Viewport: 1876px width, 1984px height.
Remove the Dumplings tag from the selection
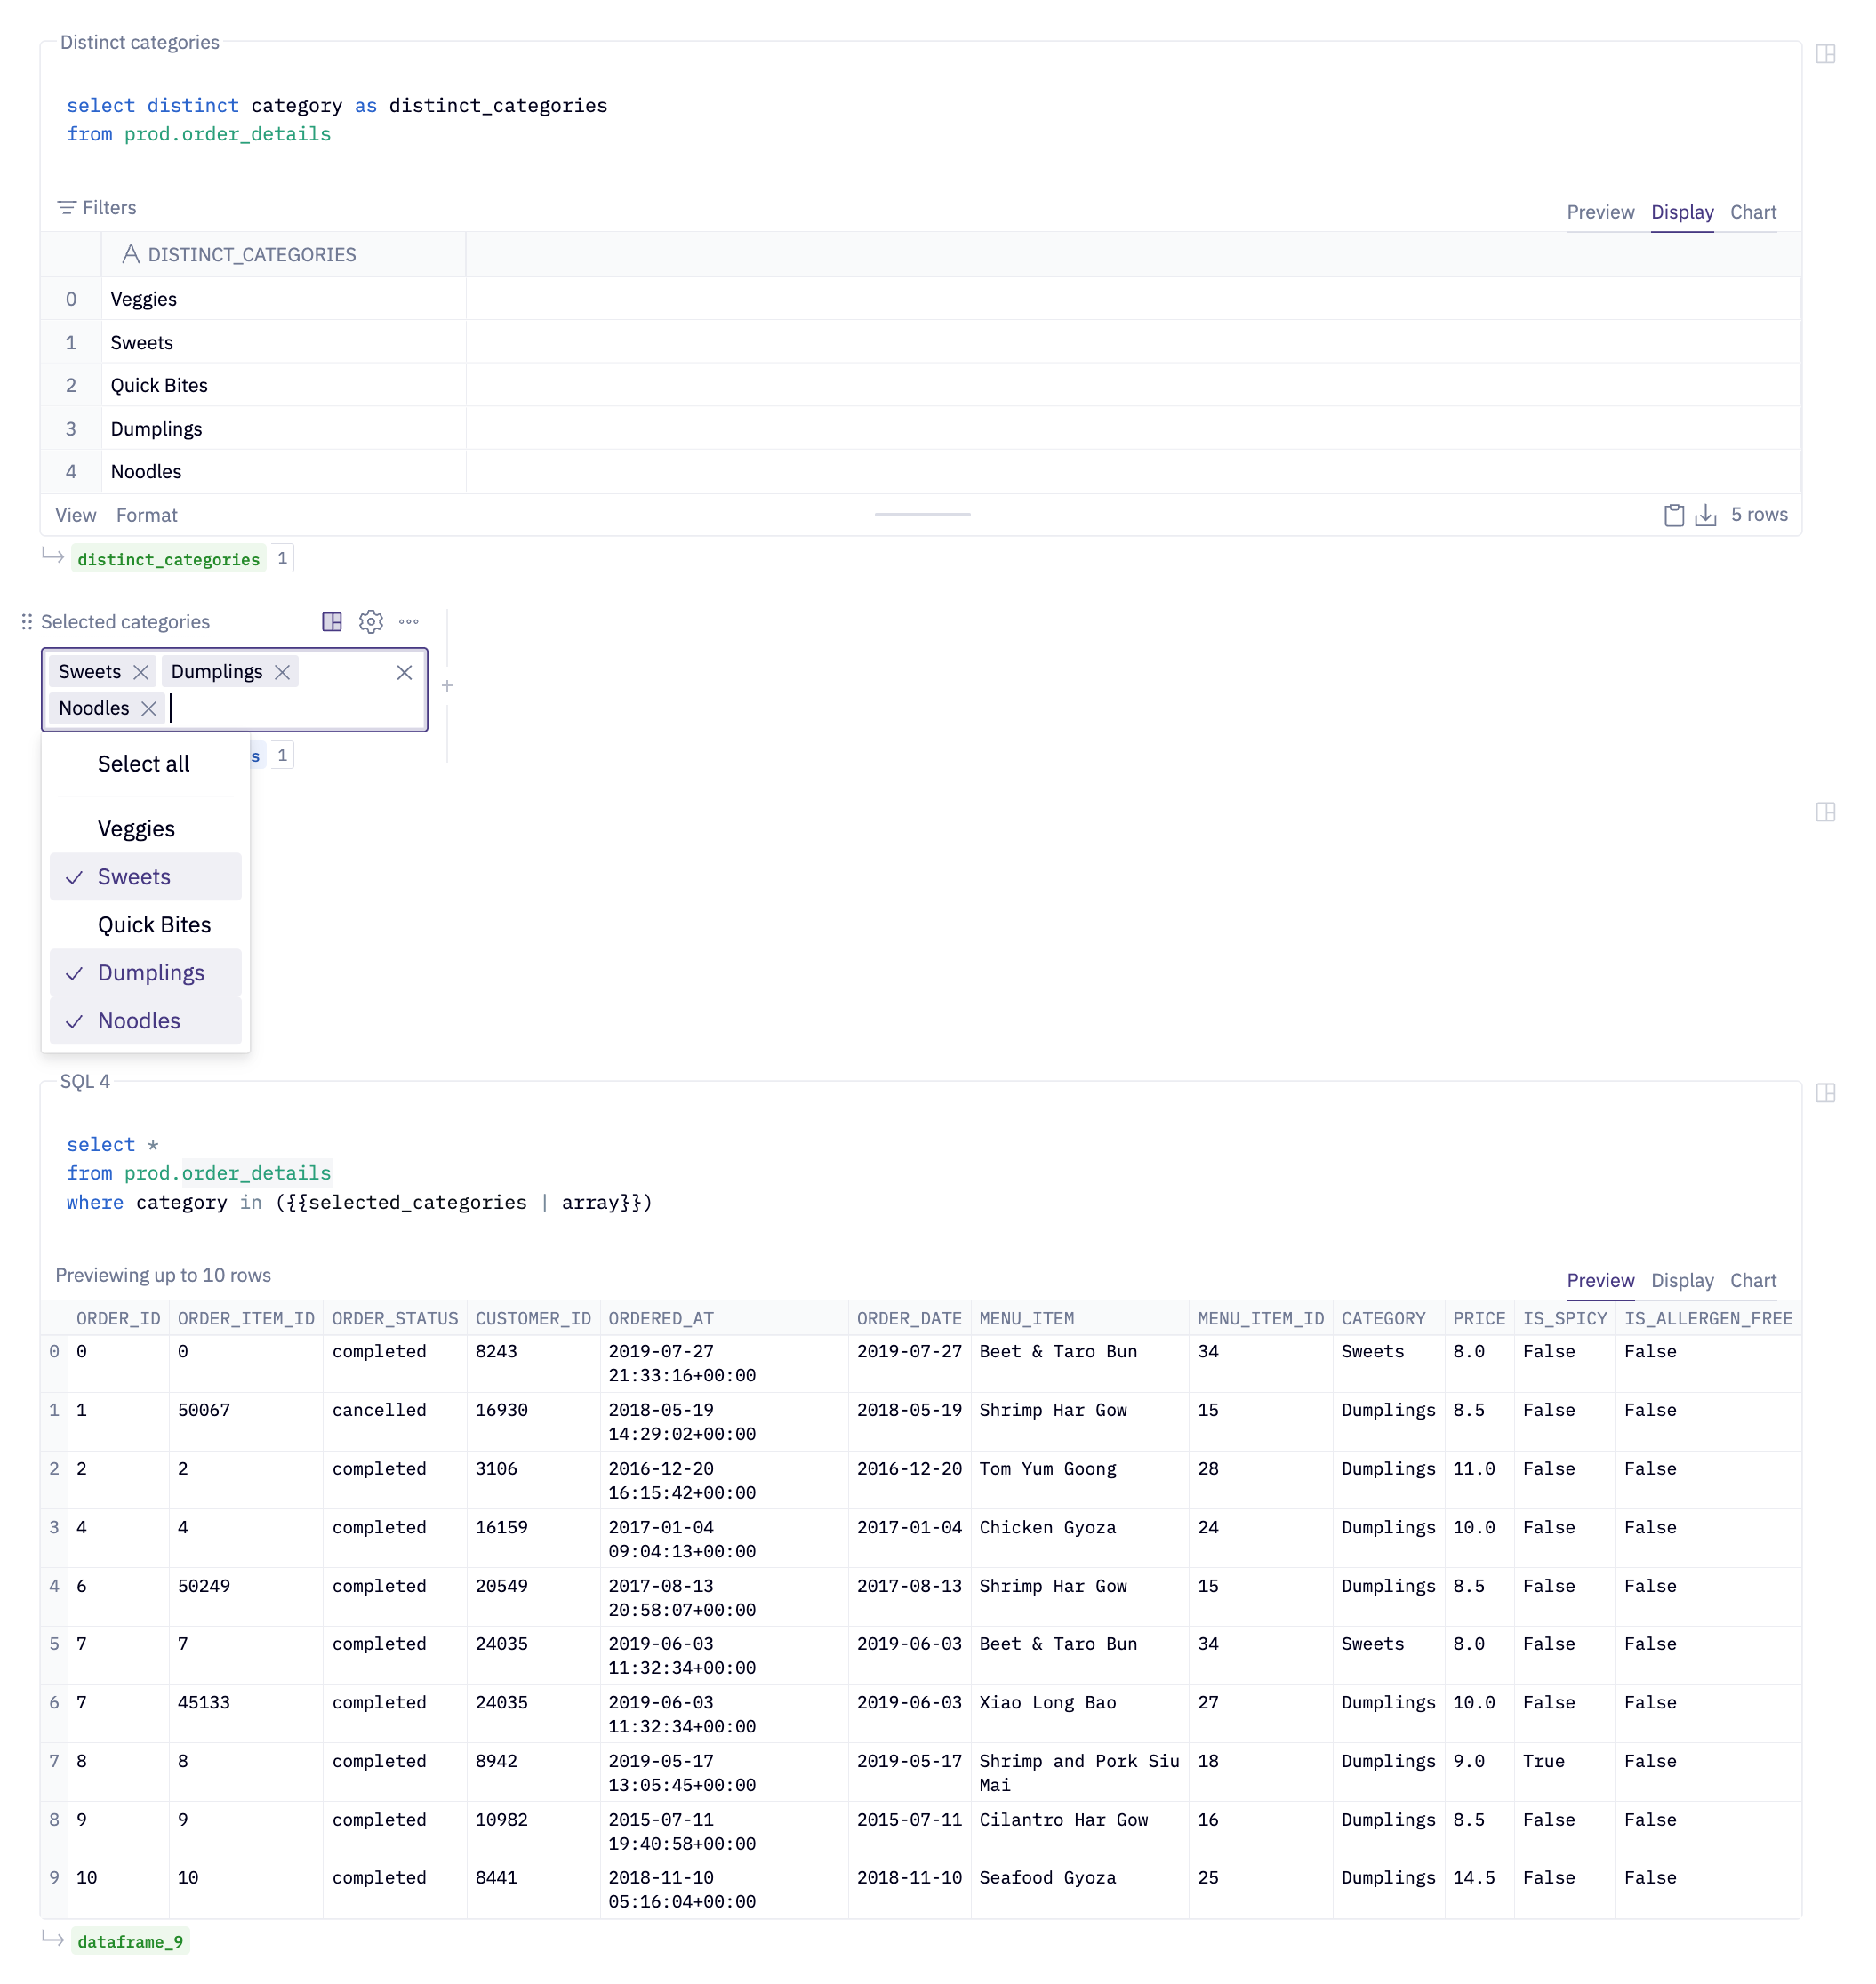point(283,672)
